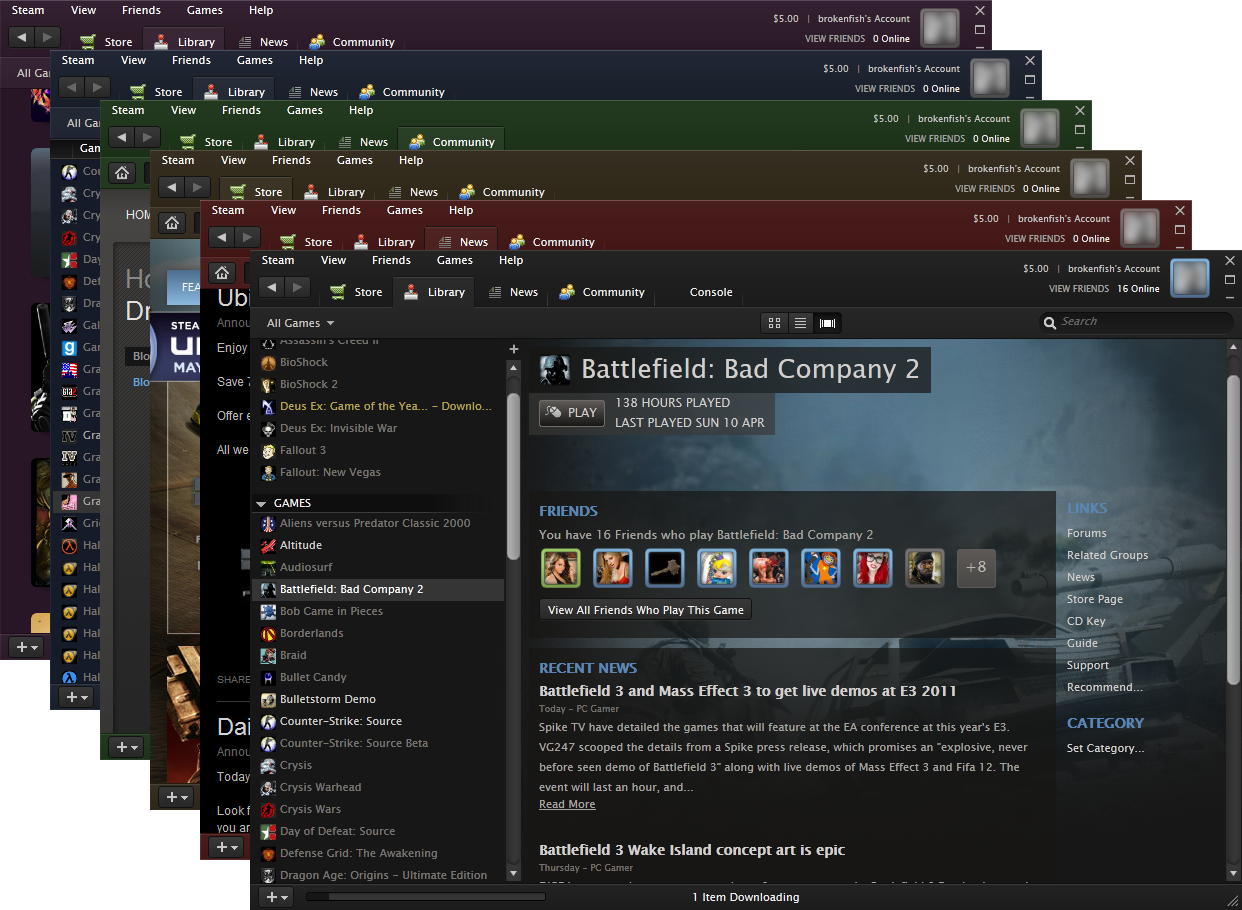Viewport: 1242px width, 910px height.
Task: Click View All Friends Who Play This Game
Action: tap(645, 609)
